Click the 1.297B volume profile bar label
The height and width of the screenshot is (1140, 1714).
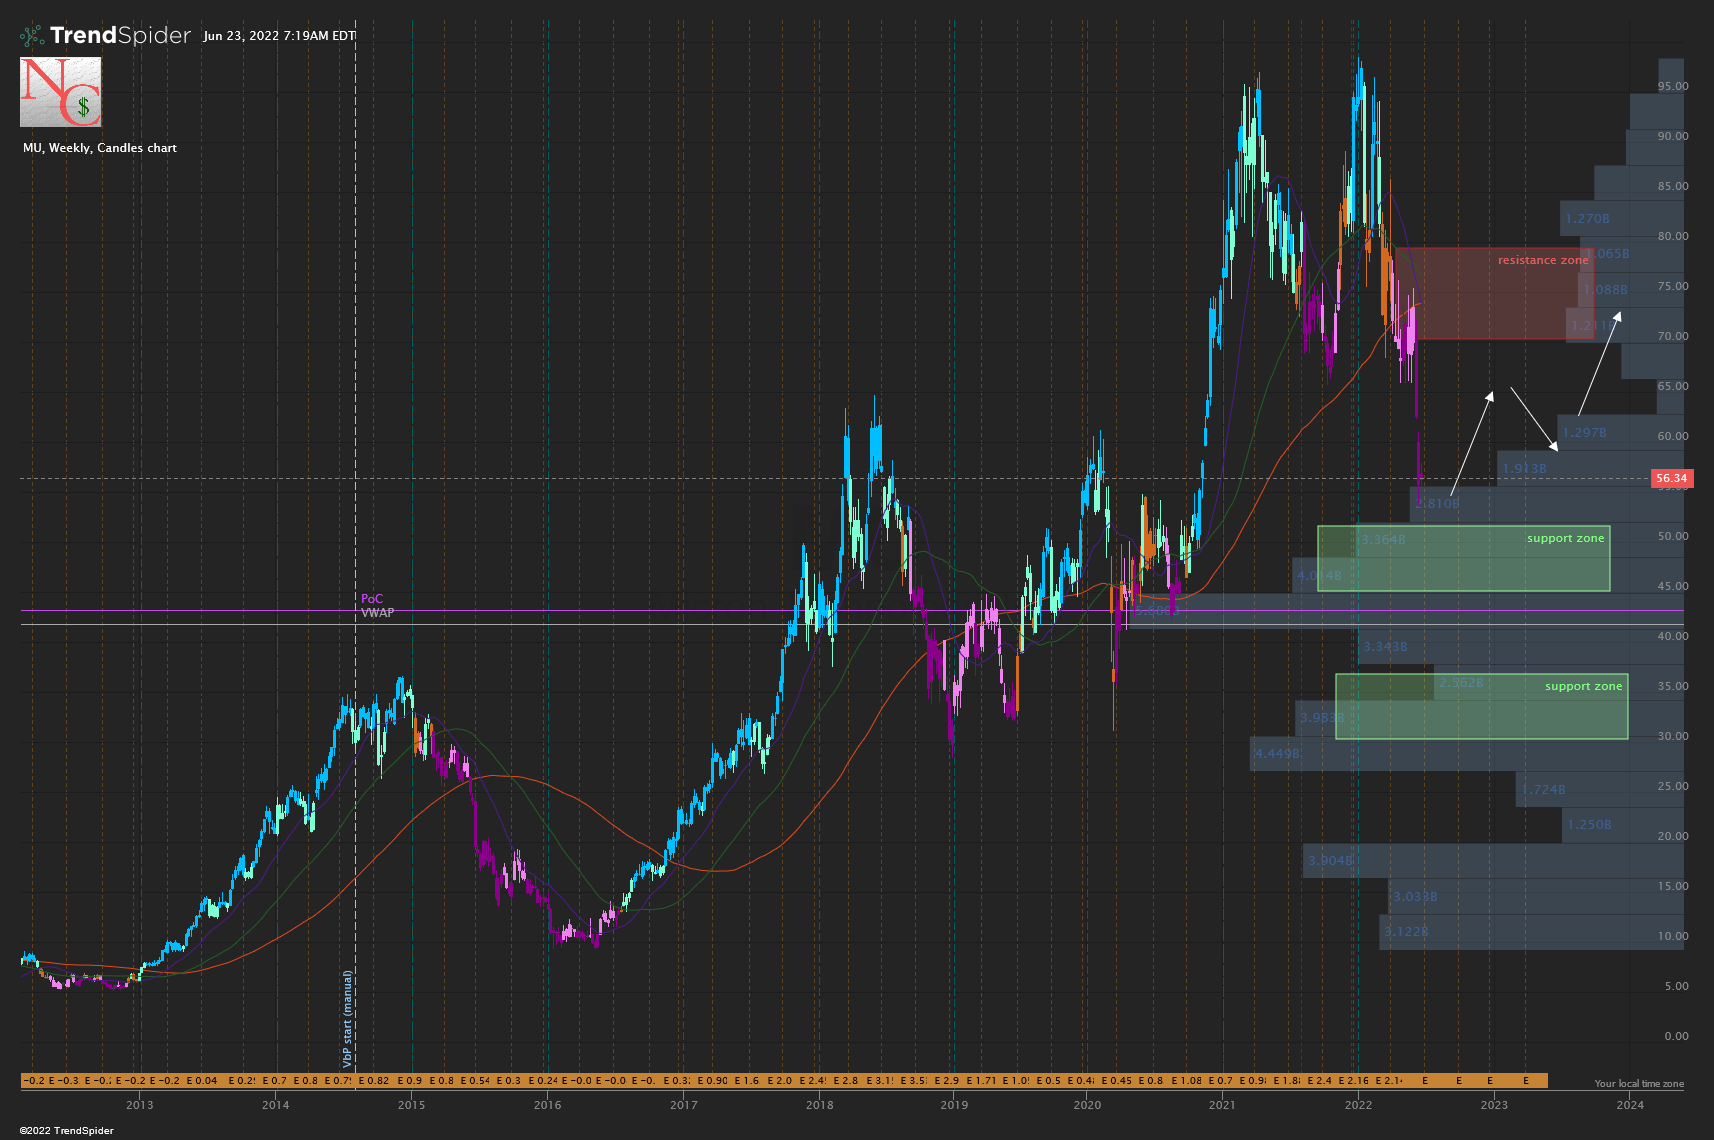1585,433
